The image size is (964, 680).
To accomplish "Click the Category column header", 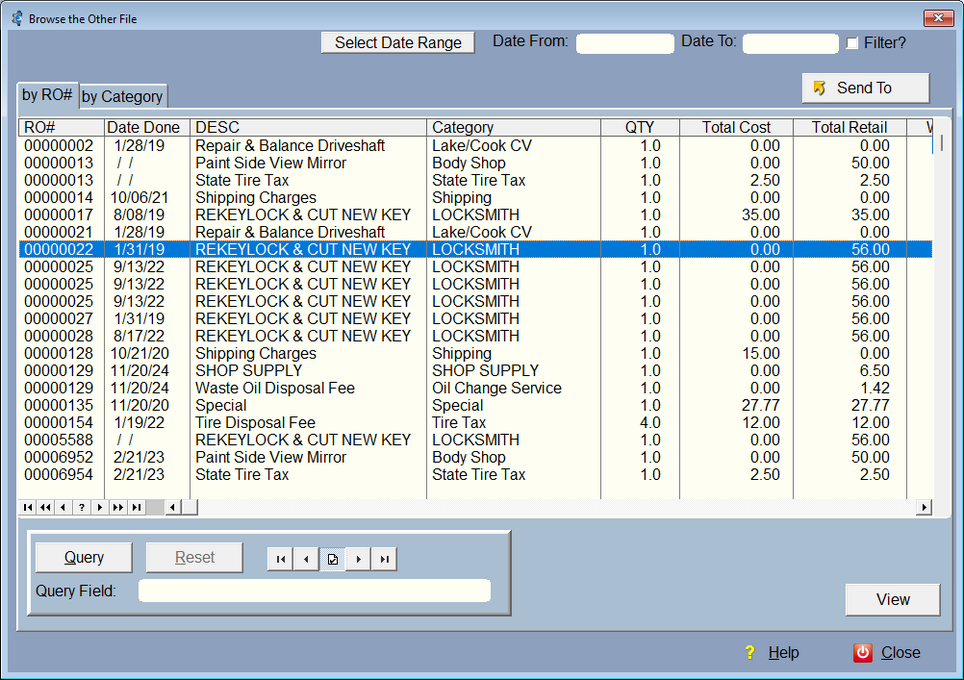I will click(513, 127).
